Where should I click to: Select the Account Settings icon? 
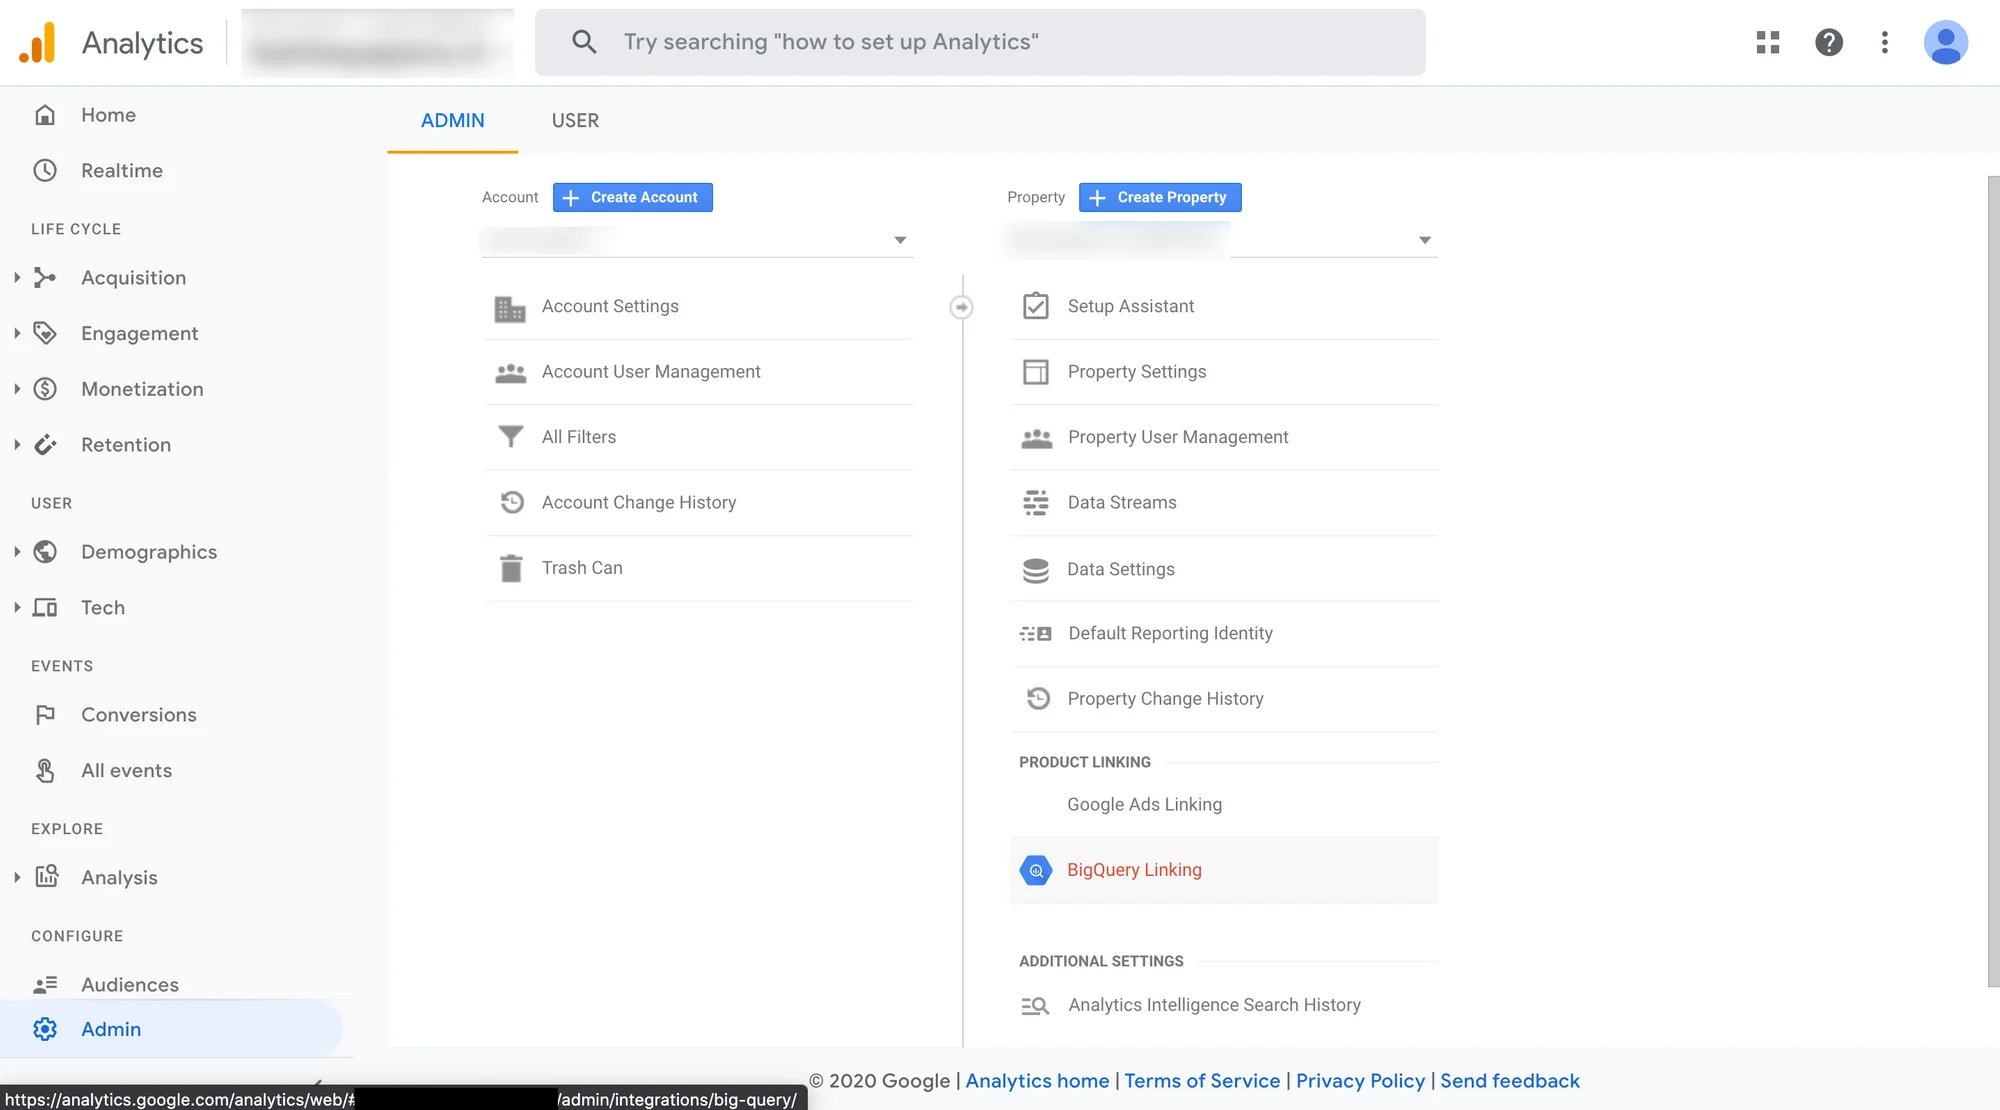pyautogui.click(x=511, y=306)
